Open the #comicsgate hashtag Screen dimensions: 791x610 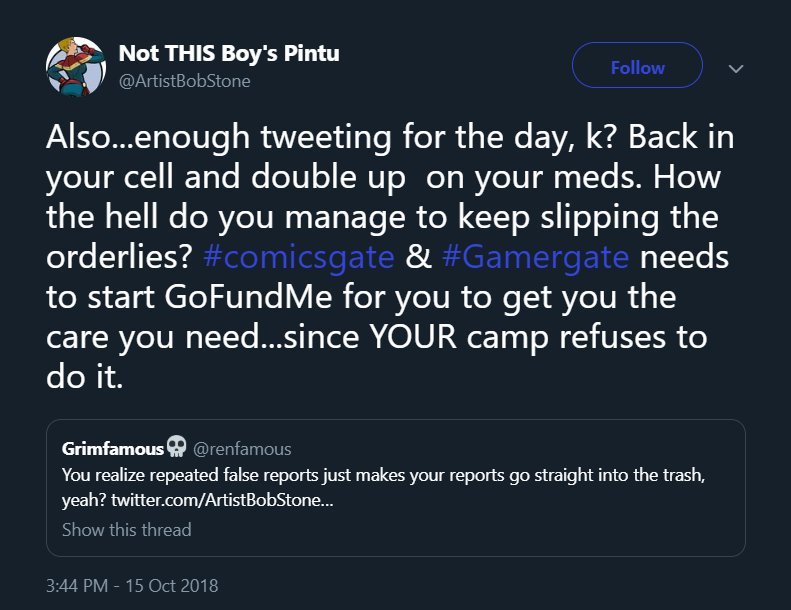coord(298,257)
